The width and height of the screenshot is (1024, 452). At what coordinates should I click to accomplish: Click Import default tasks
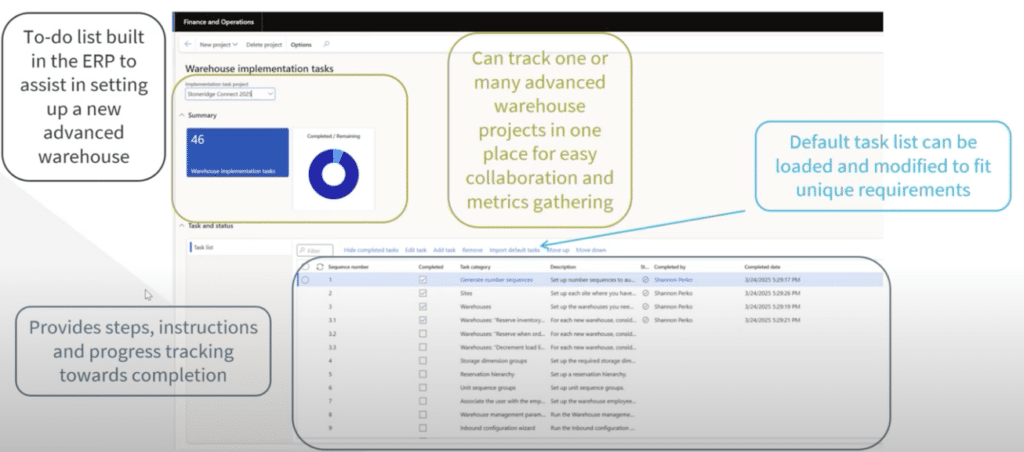(514, 249)
